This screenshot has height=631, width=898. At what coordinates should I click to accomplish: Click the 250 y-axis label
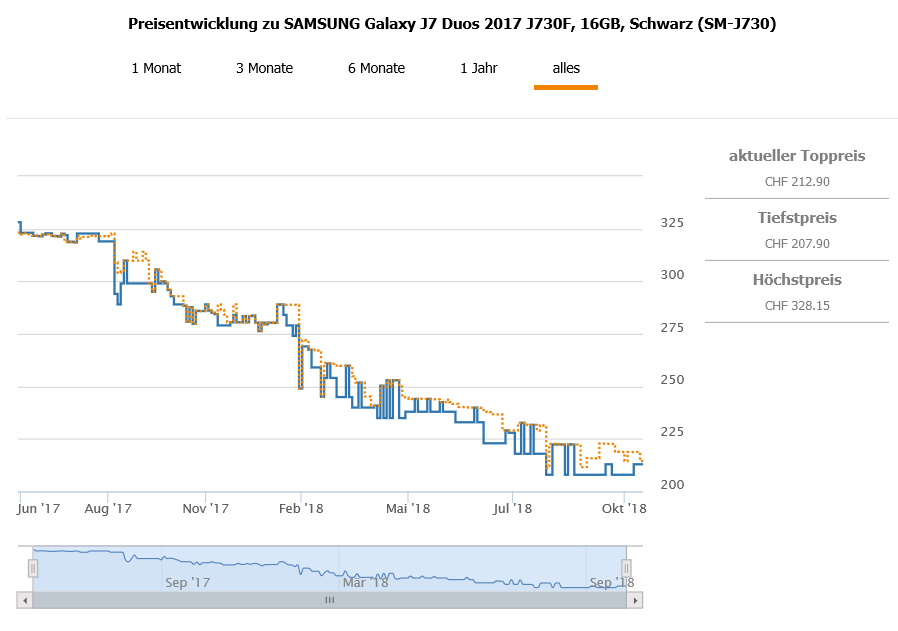click(x=672, y=380)
